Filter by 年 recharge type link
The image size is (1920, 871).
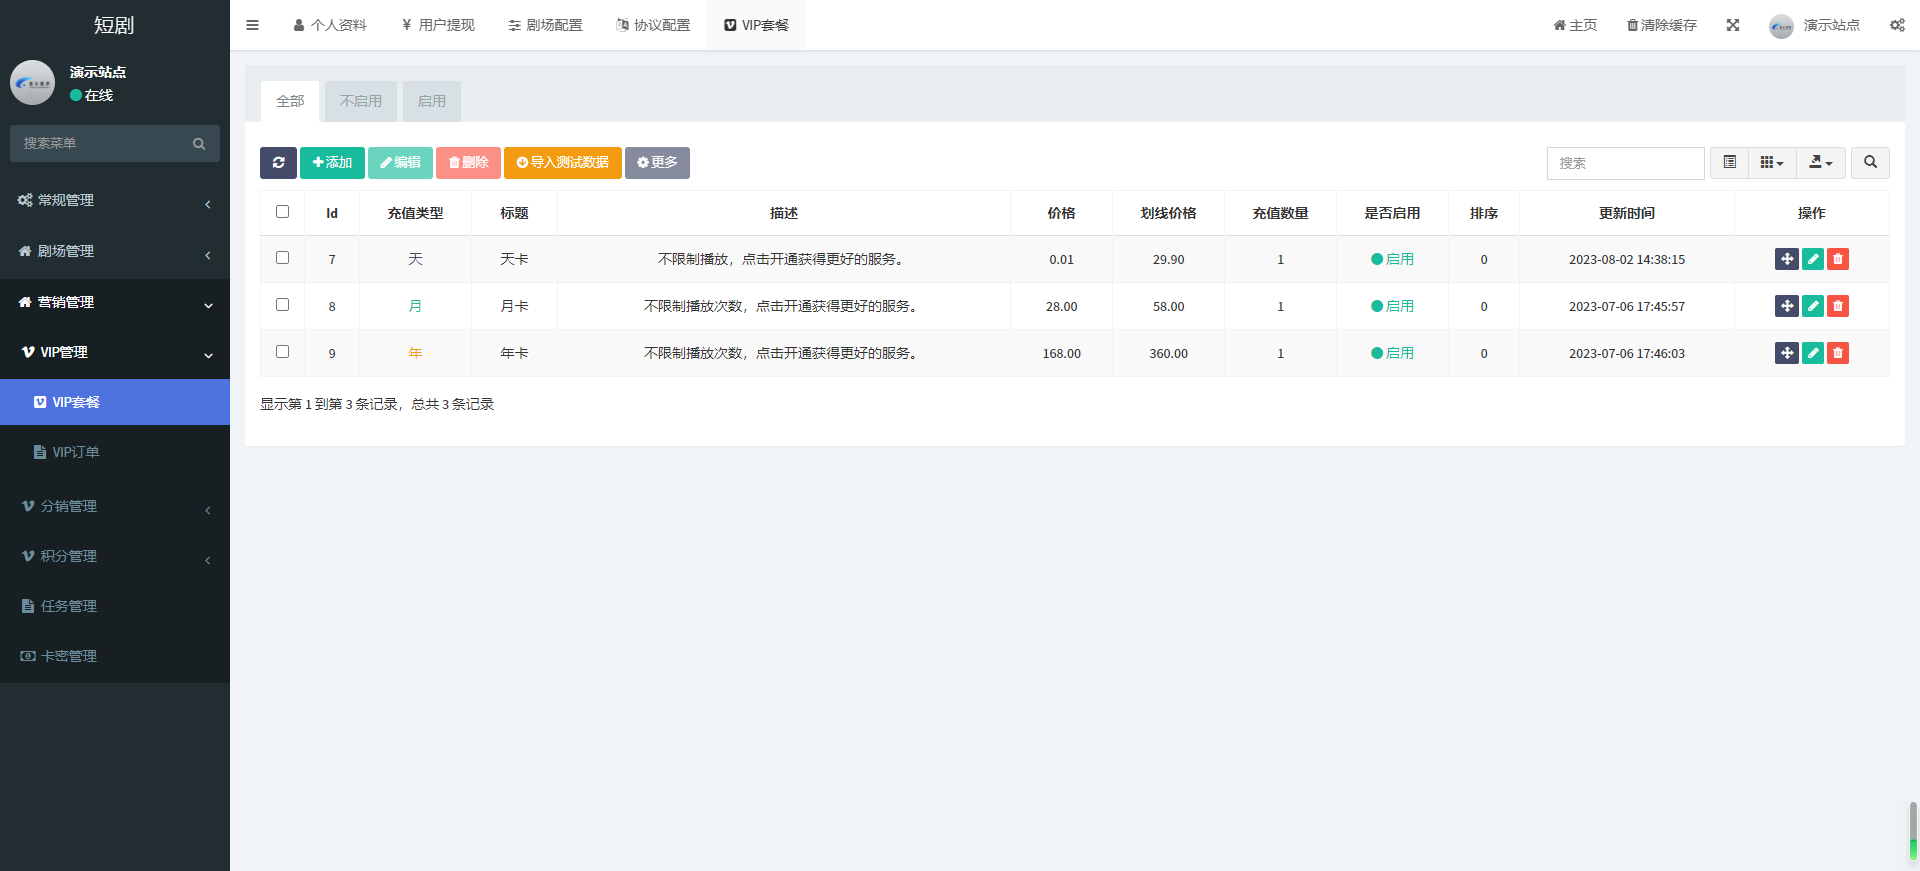pyautogui.click(x=415, y=353)
